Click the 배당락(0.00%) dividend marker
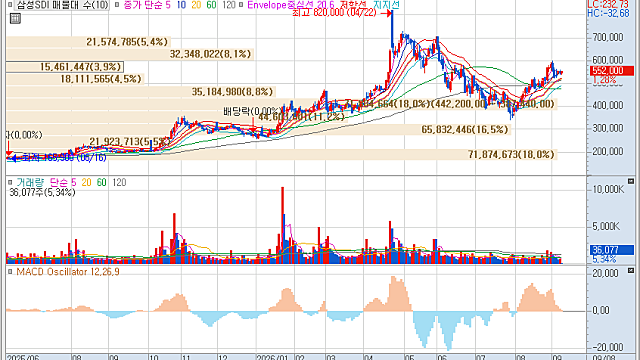This screenshot has height=360, width=640. tap(252, 111)
